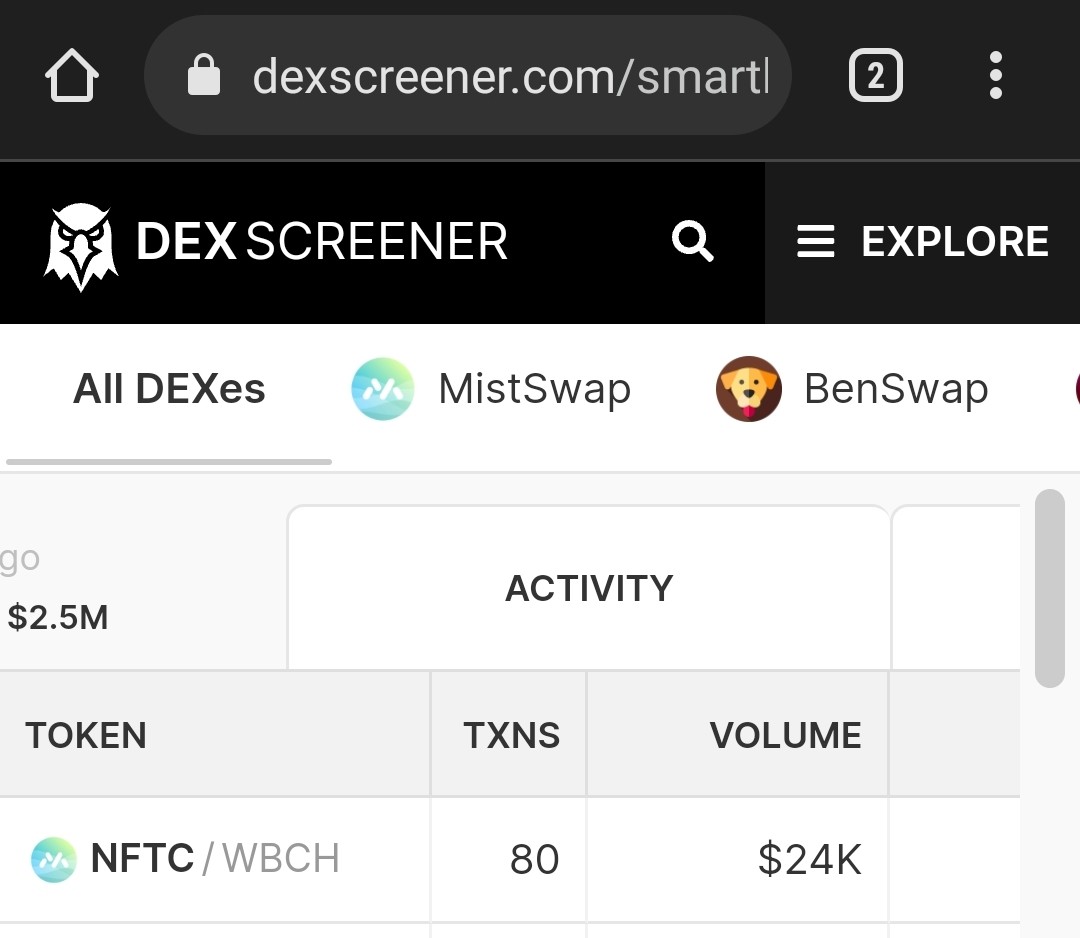The image size is (1080, 938).
Task: Click the vertical scrollbar thumb
Action: pyautogui.click(x=1050, y=588)
